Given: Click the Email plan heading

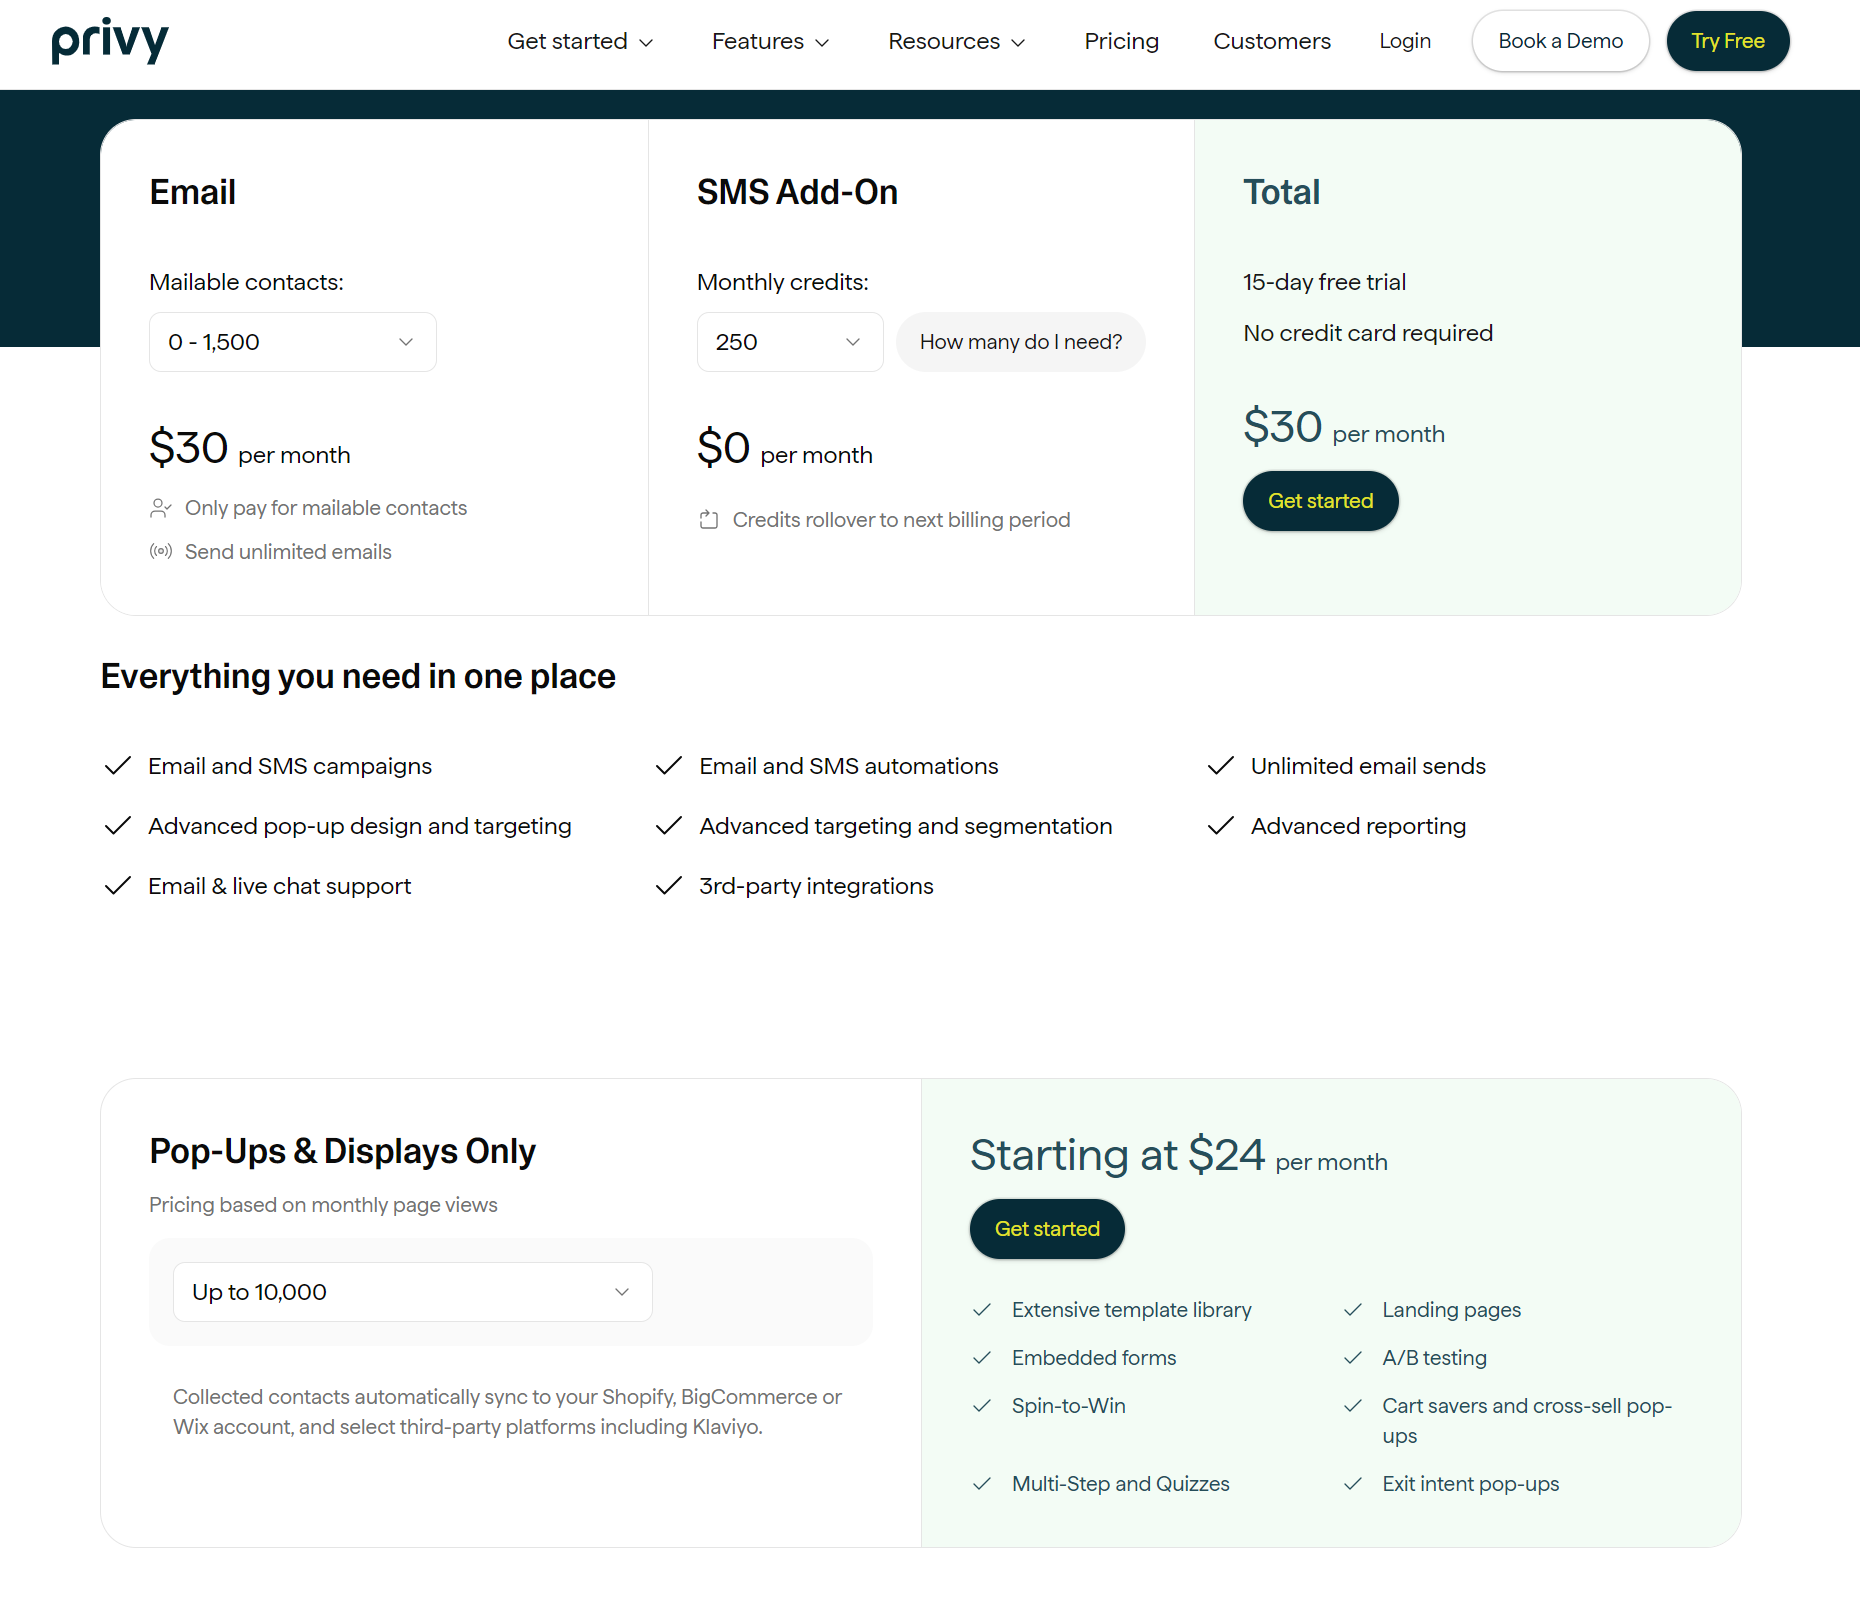Looking at the screenshot, I should tap(193, 192).
